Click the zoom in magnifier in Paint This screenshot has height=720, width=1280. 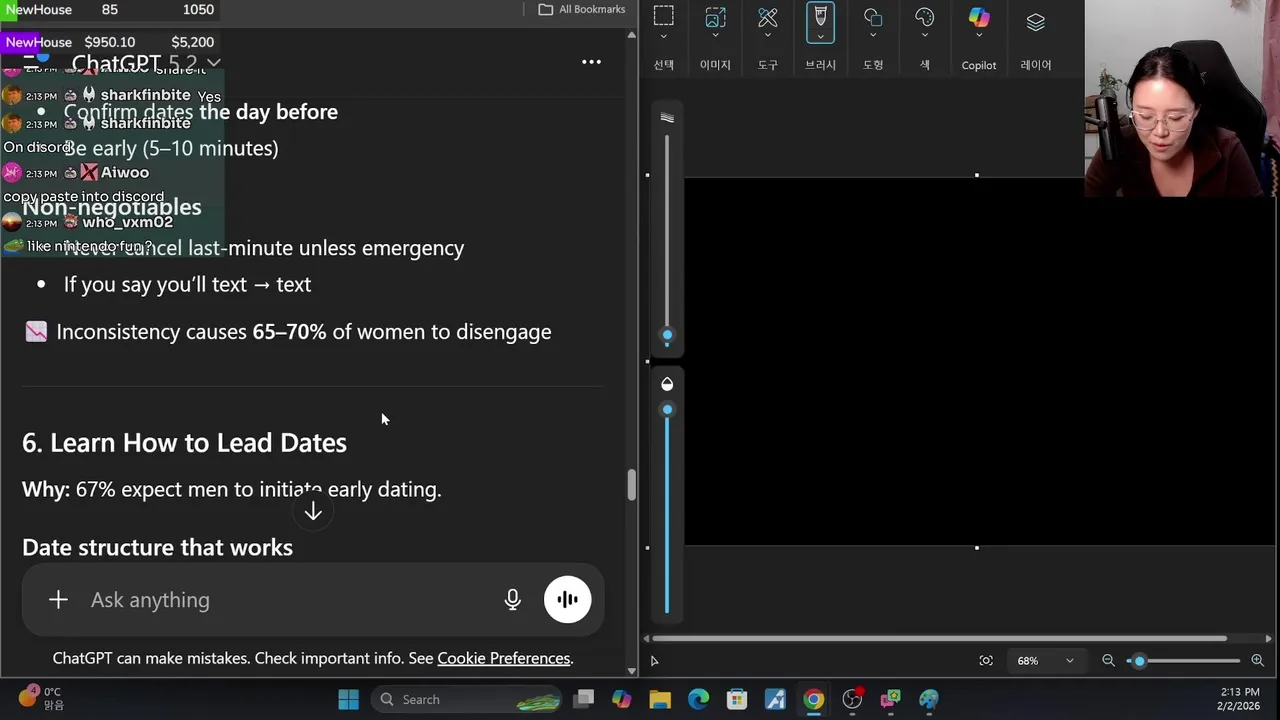(1257, 660)
